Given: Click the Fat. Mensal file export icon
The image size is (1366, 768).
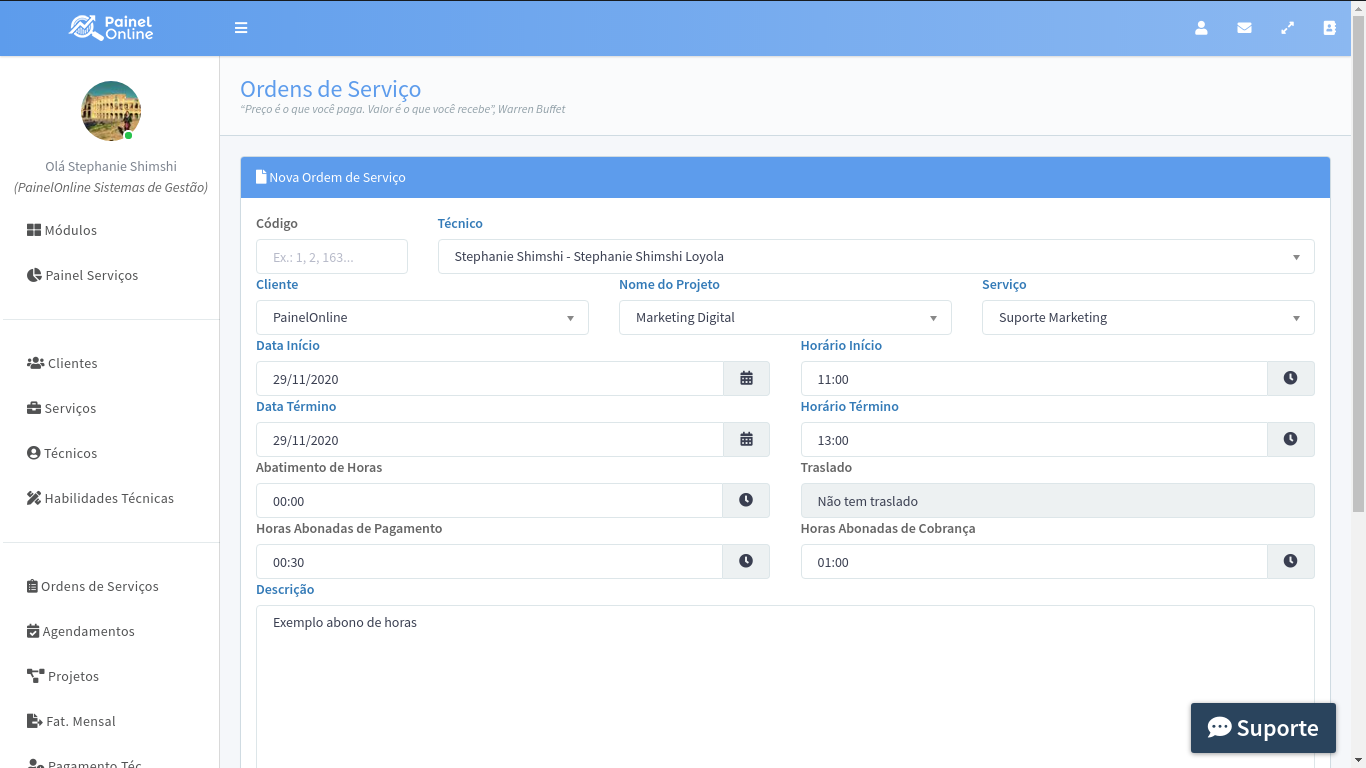Looking at the screenshot, I should [34, 721].
